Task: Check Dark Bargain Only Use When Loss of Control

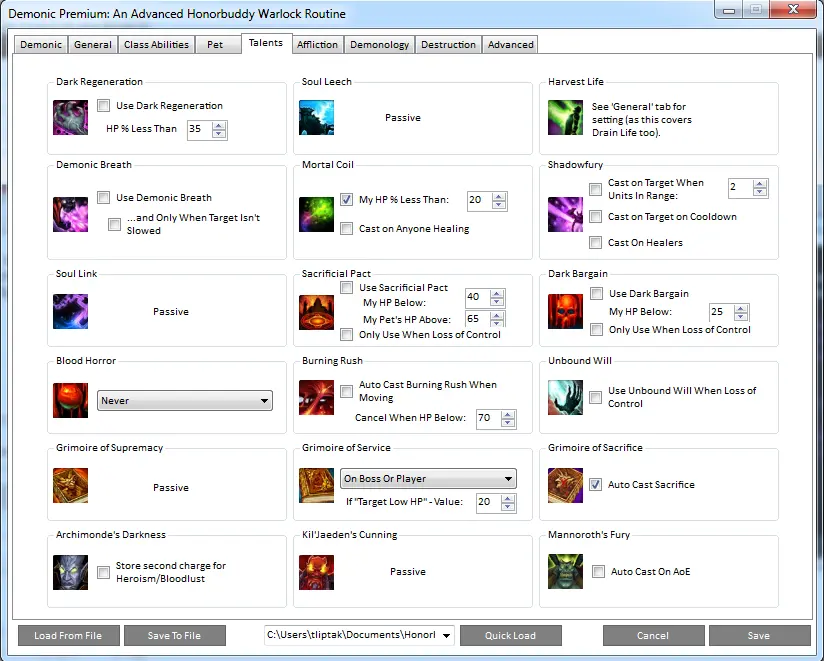Action: point(596,329)
